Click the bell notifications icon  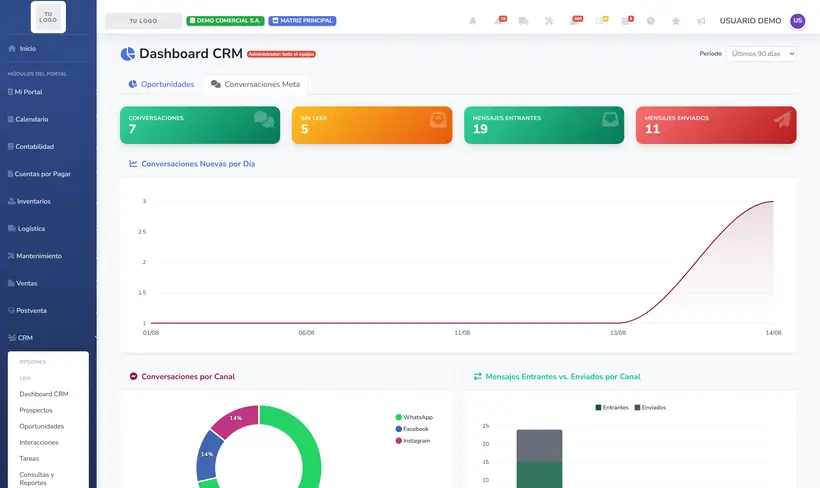click(x=473, y=21)
